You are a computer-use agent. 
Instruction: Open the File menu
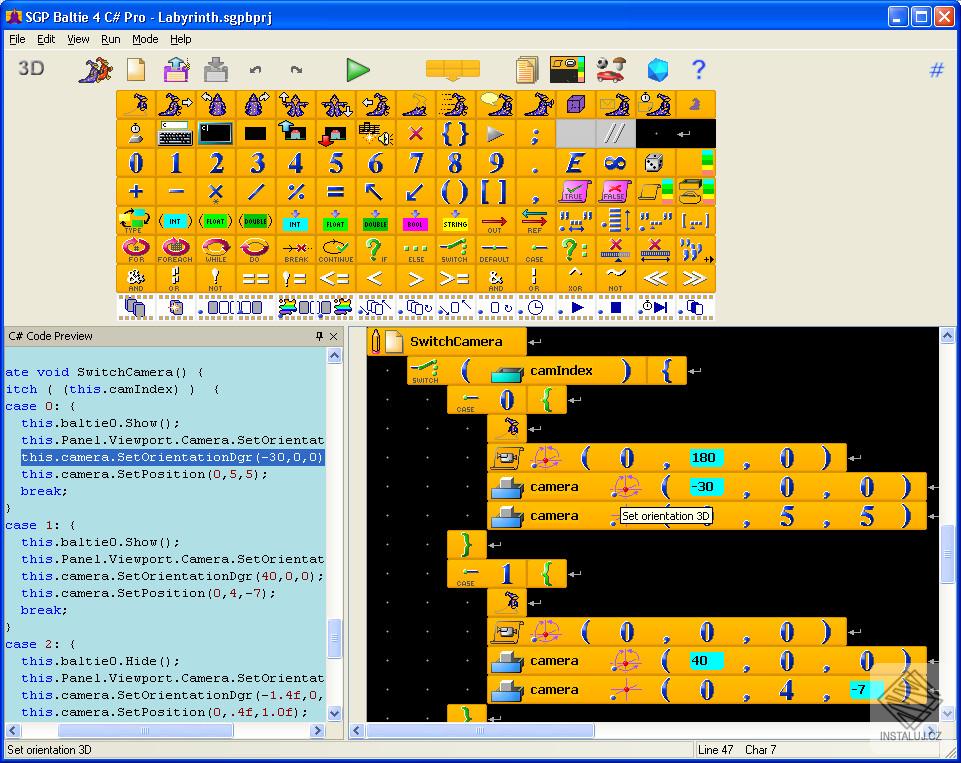[x=17, y=39]
